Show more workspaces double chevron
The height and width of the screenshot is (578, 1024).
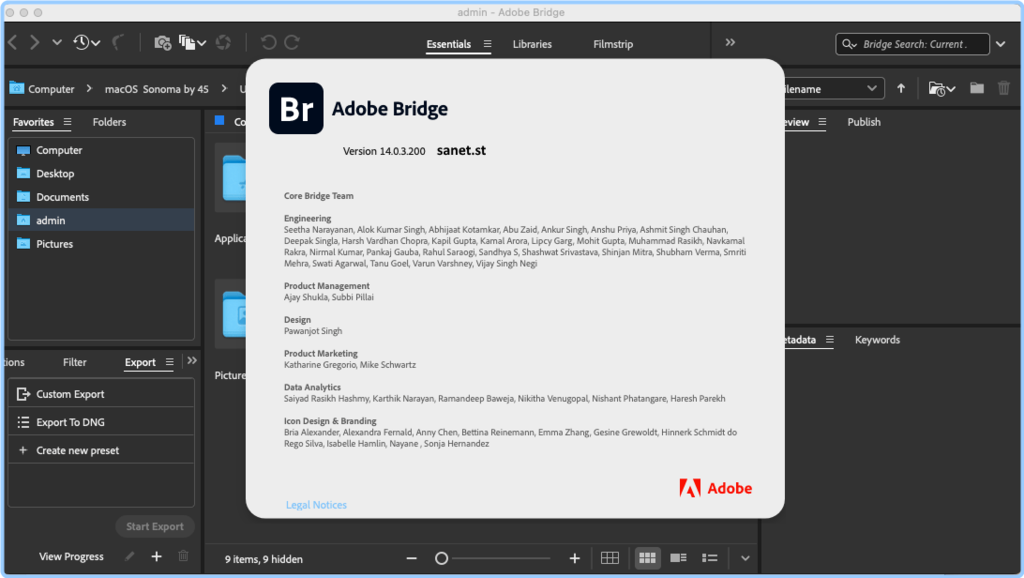(x=730, y=42)
